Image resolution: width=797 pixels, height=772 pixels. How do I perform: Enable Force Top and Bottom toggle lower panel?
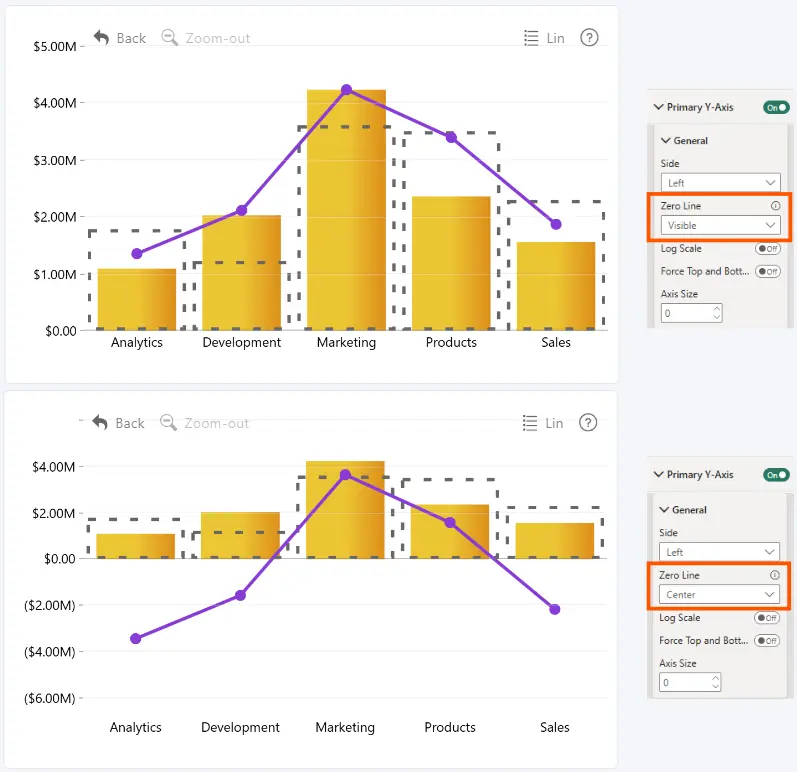[x=767, y=640]
